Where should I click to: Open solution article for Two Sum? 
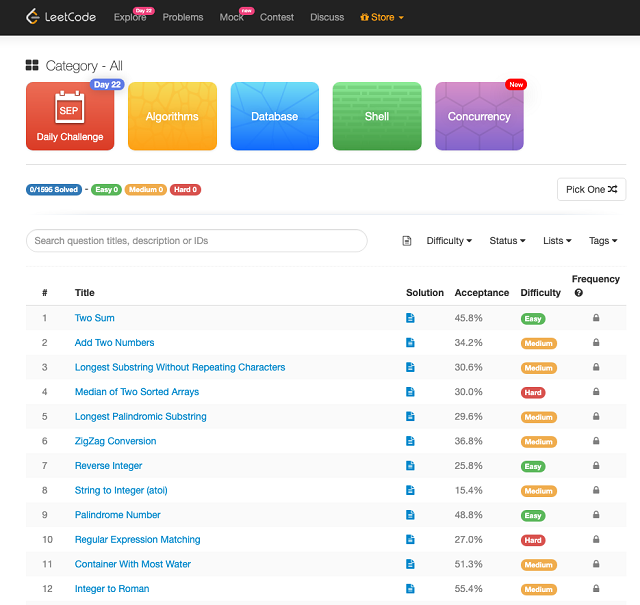(410, 318)
